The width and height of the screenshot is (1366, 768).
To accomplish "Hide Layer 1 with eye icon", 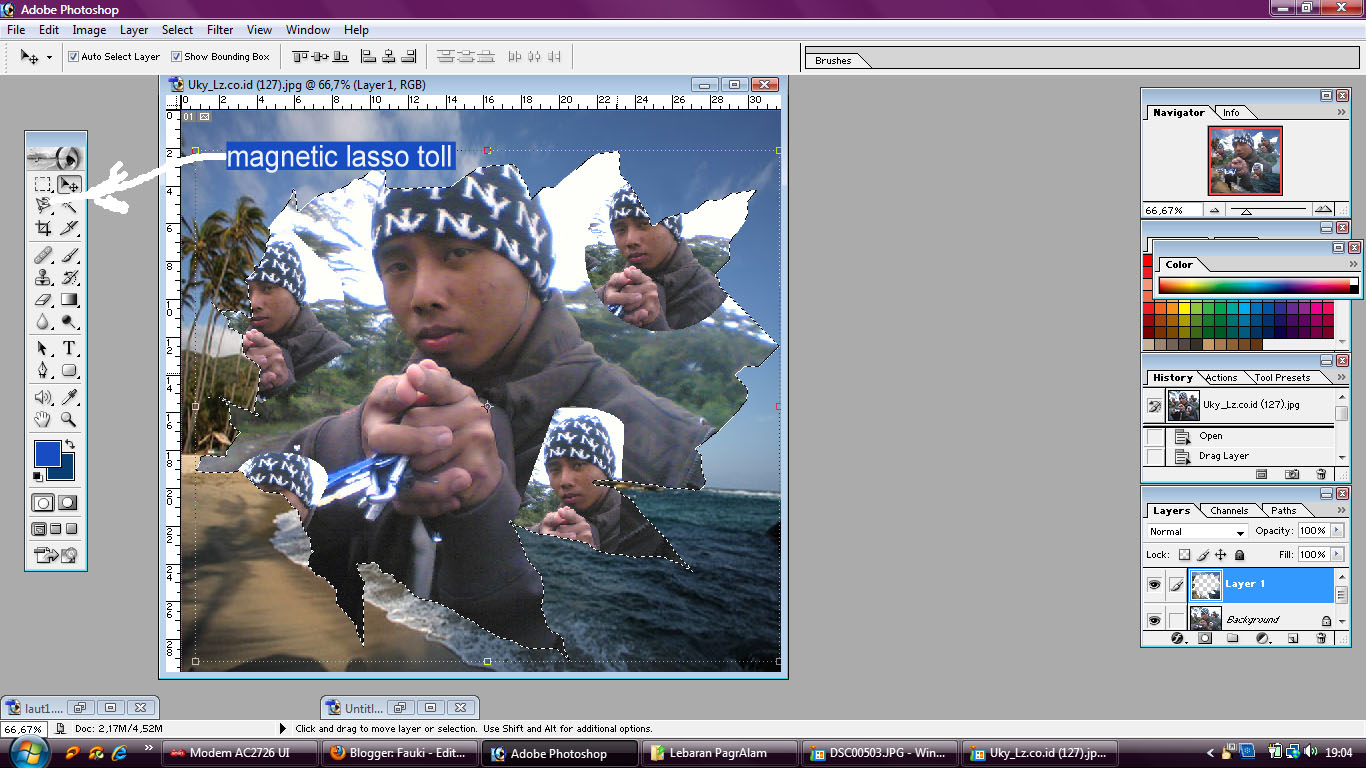I will click(x=1154, y=584).
